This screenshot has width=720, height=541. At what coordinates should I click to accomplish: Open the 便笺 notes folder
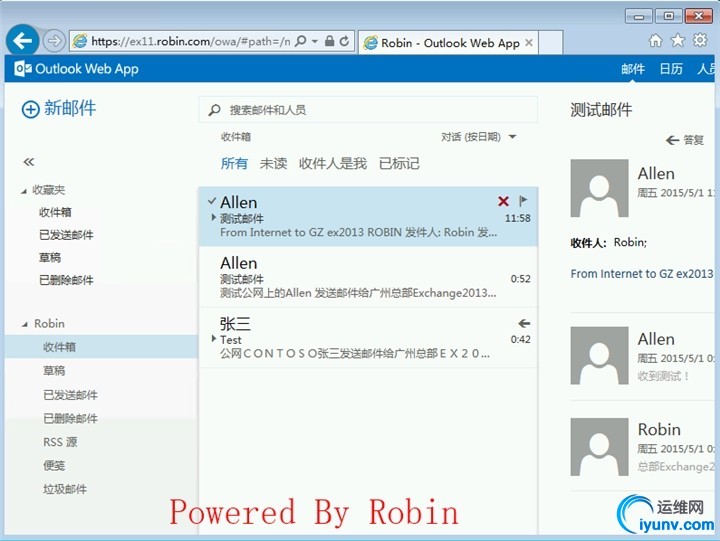(54, 465)
